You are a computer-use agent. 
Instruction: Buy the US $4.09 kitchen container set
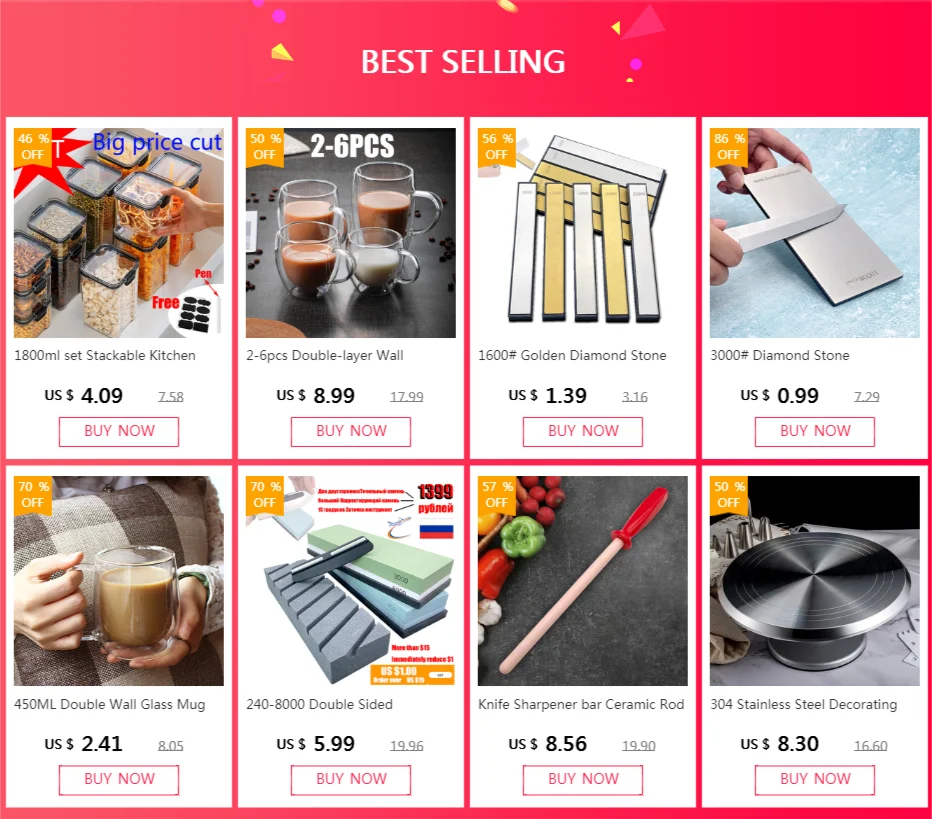(119, 431)
